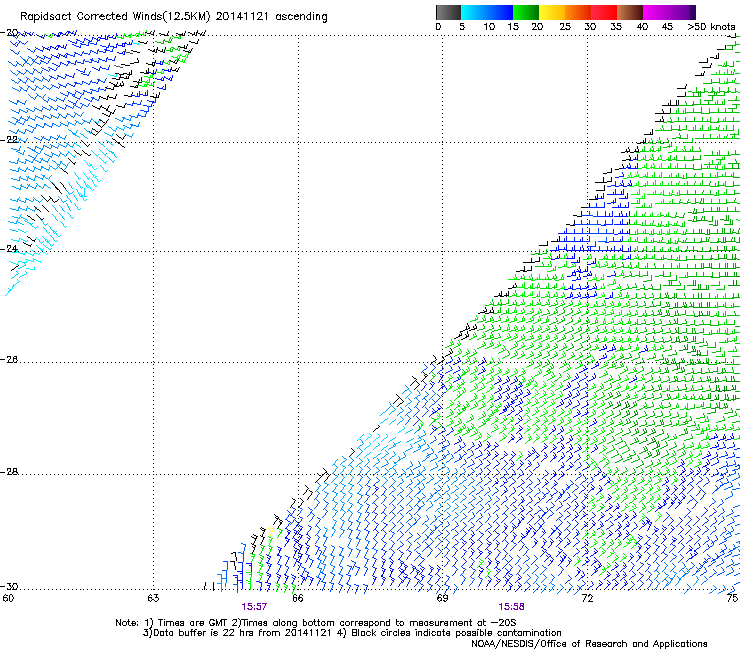Click the cyan-to-blue 5-15 knots legend band

(x=487, y=12)
